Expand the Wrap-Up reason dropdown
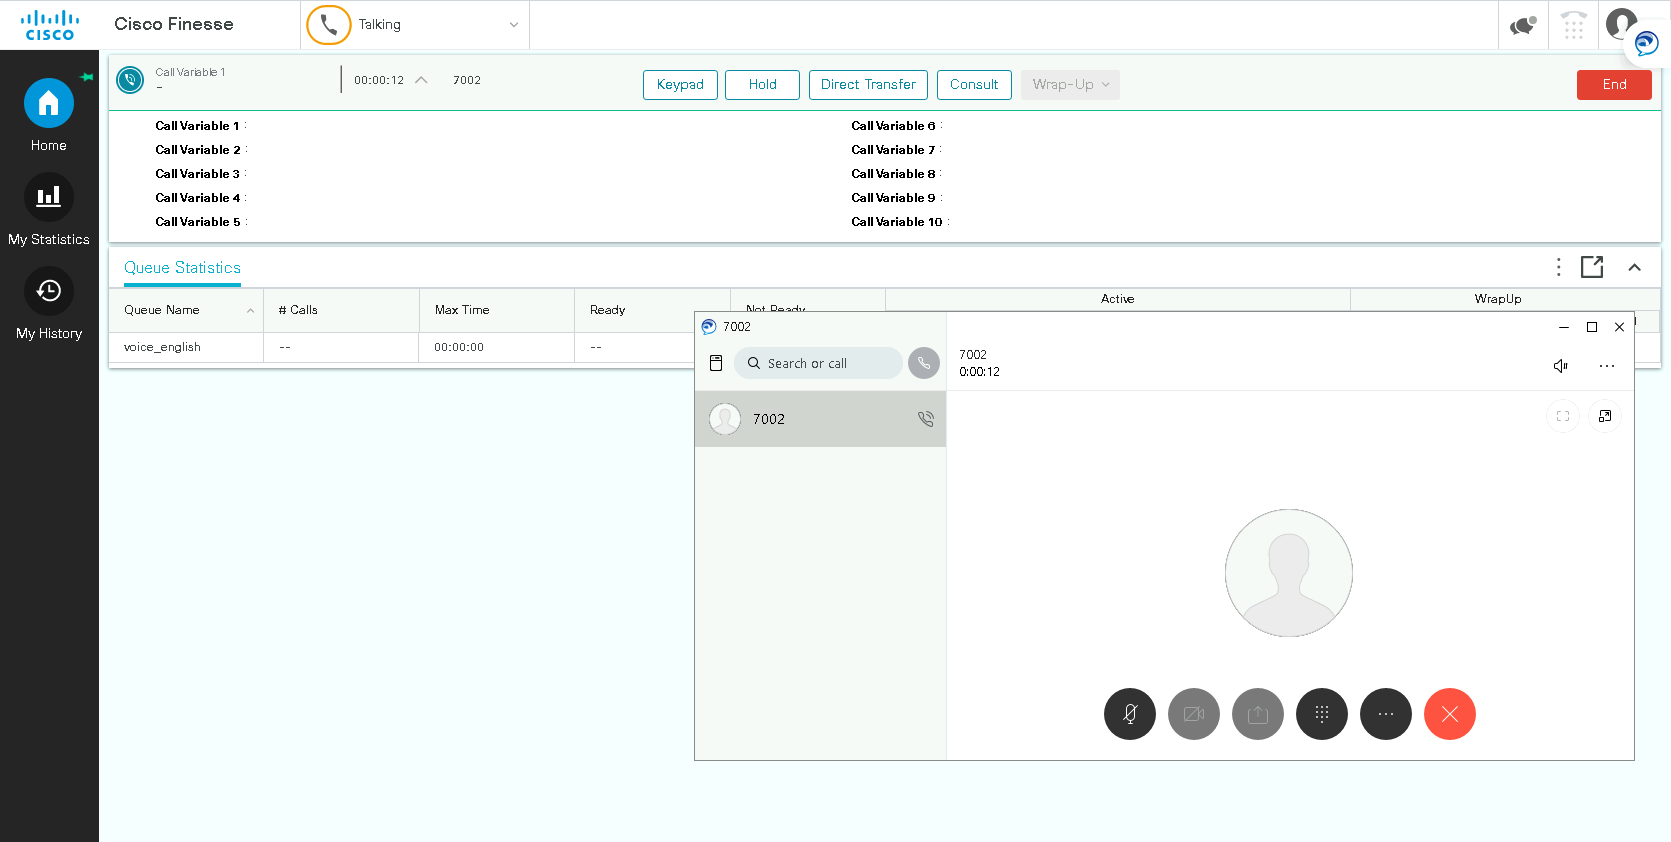1671x842 pixels. pos(1070,85)
